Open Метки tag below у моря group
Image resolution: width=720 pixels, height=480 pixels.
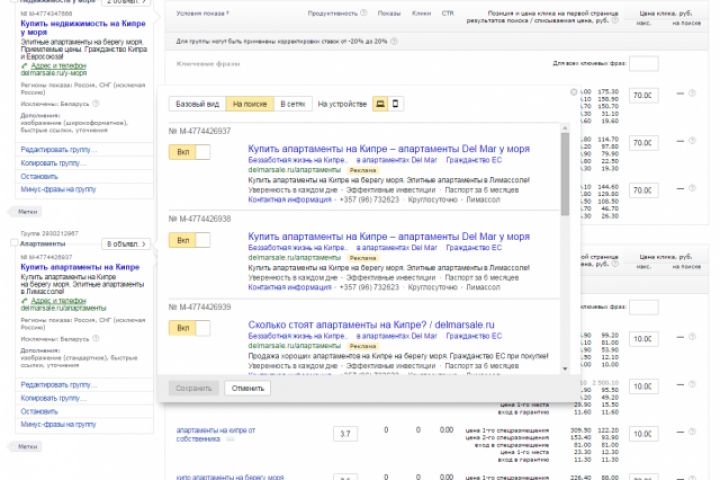[x=28, y=212]
